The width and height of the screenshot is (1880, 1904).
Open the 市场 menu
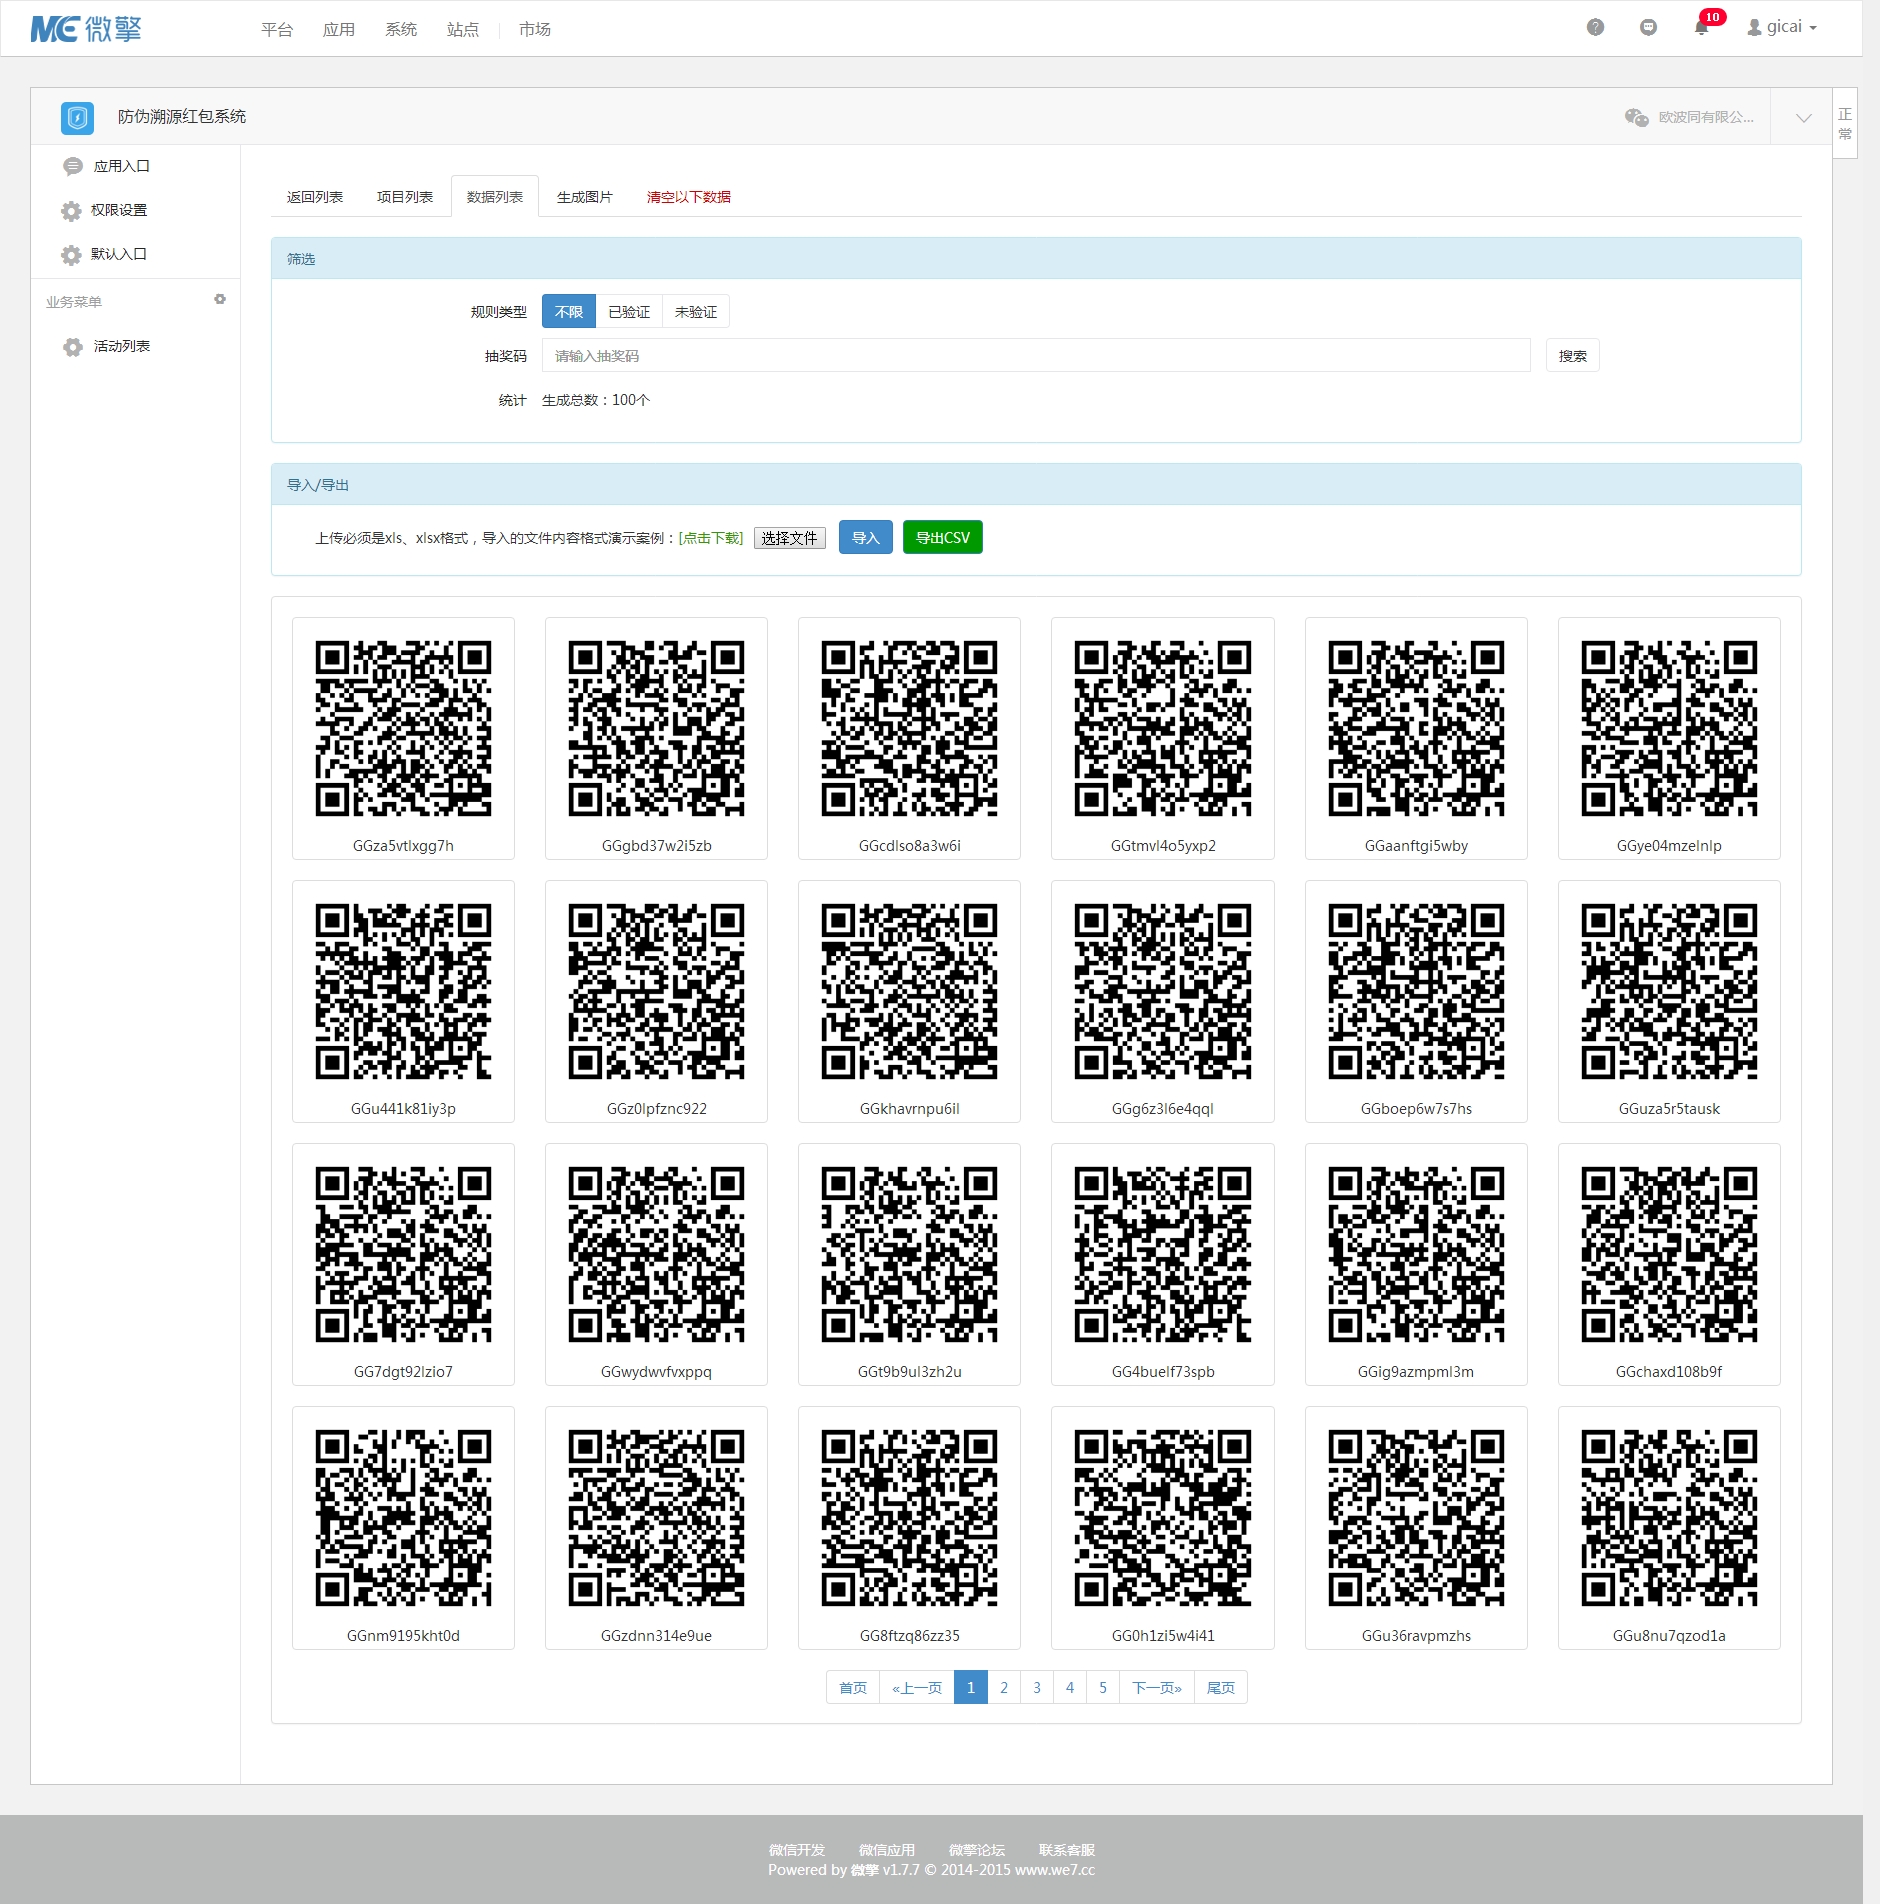535,29
